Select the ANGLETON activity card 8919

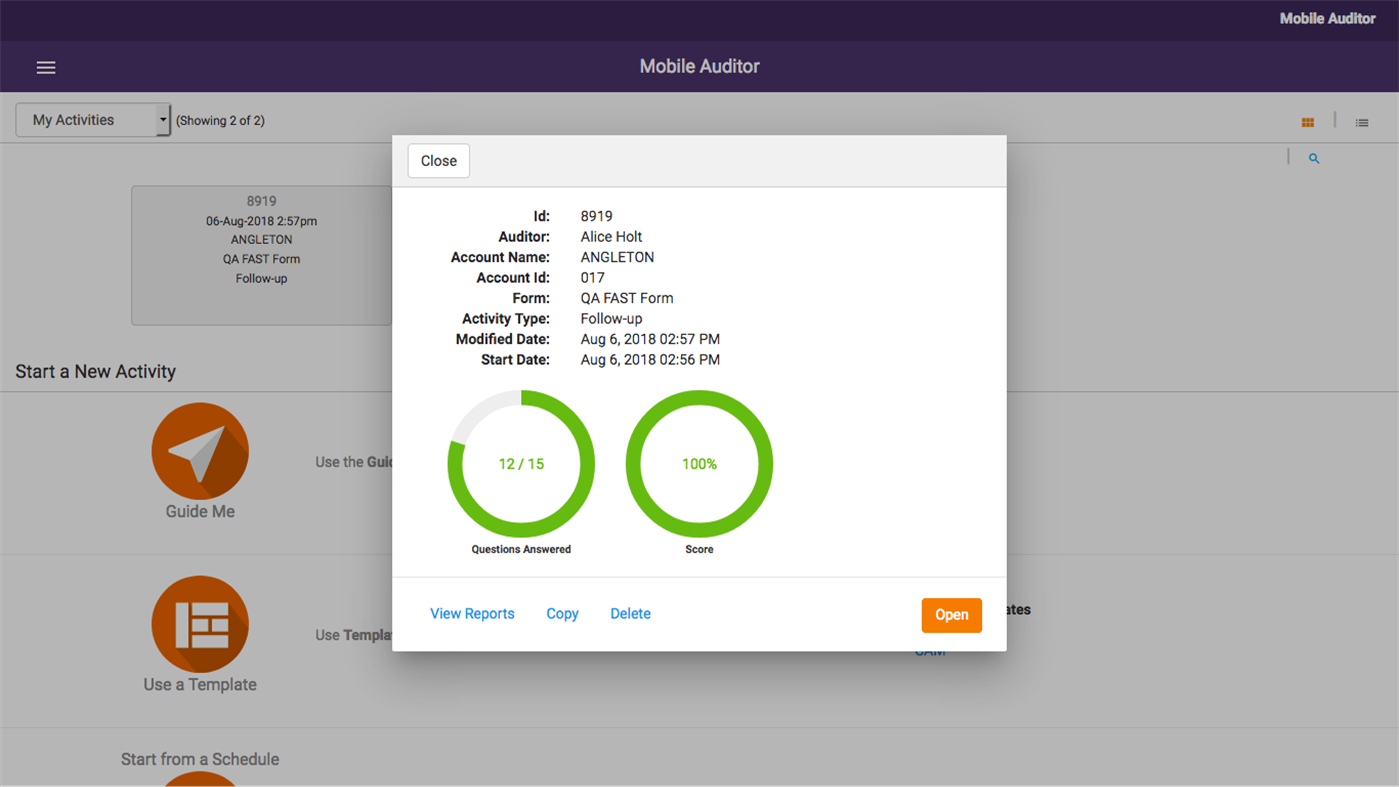click(x=261, y=255)
